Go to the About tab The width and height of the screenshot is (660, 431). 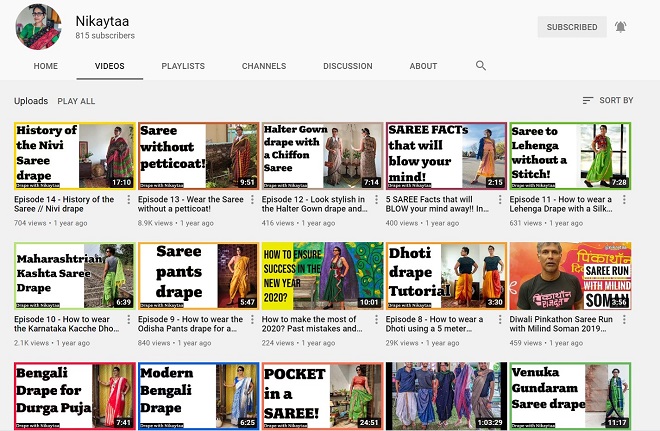pyautogui.click(x=423, y=66)
